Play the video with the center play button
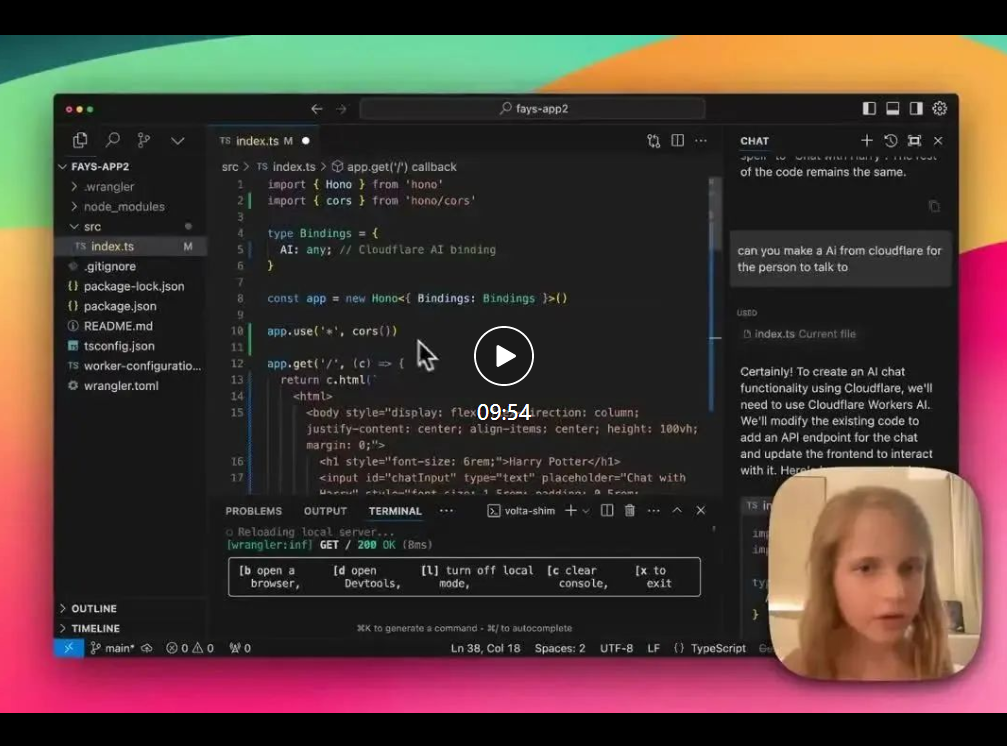 (x=504, y=356)
